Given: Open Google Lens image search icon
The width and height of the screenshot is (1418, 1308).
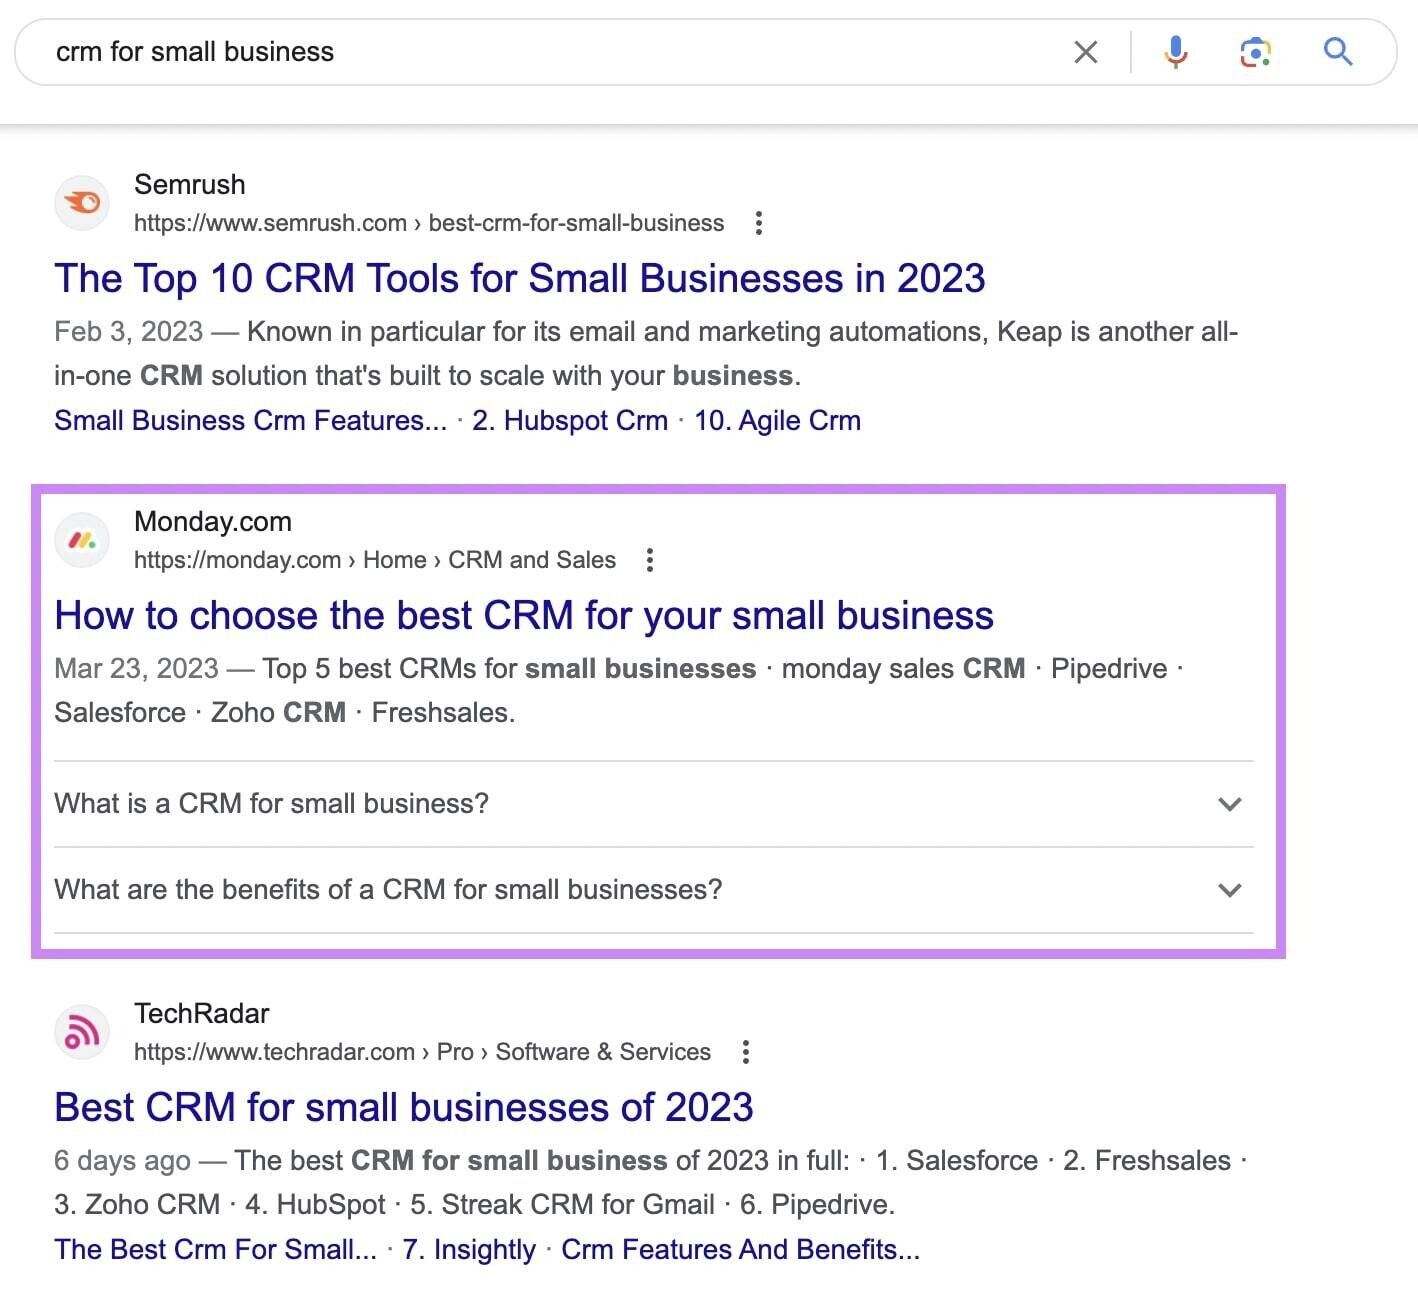Looking at the screenshot, I should [x=1255, y=52].
